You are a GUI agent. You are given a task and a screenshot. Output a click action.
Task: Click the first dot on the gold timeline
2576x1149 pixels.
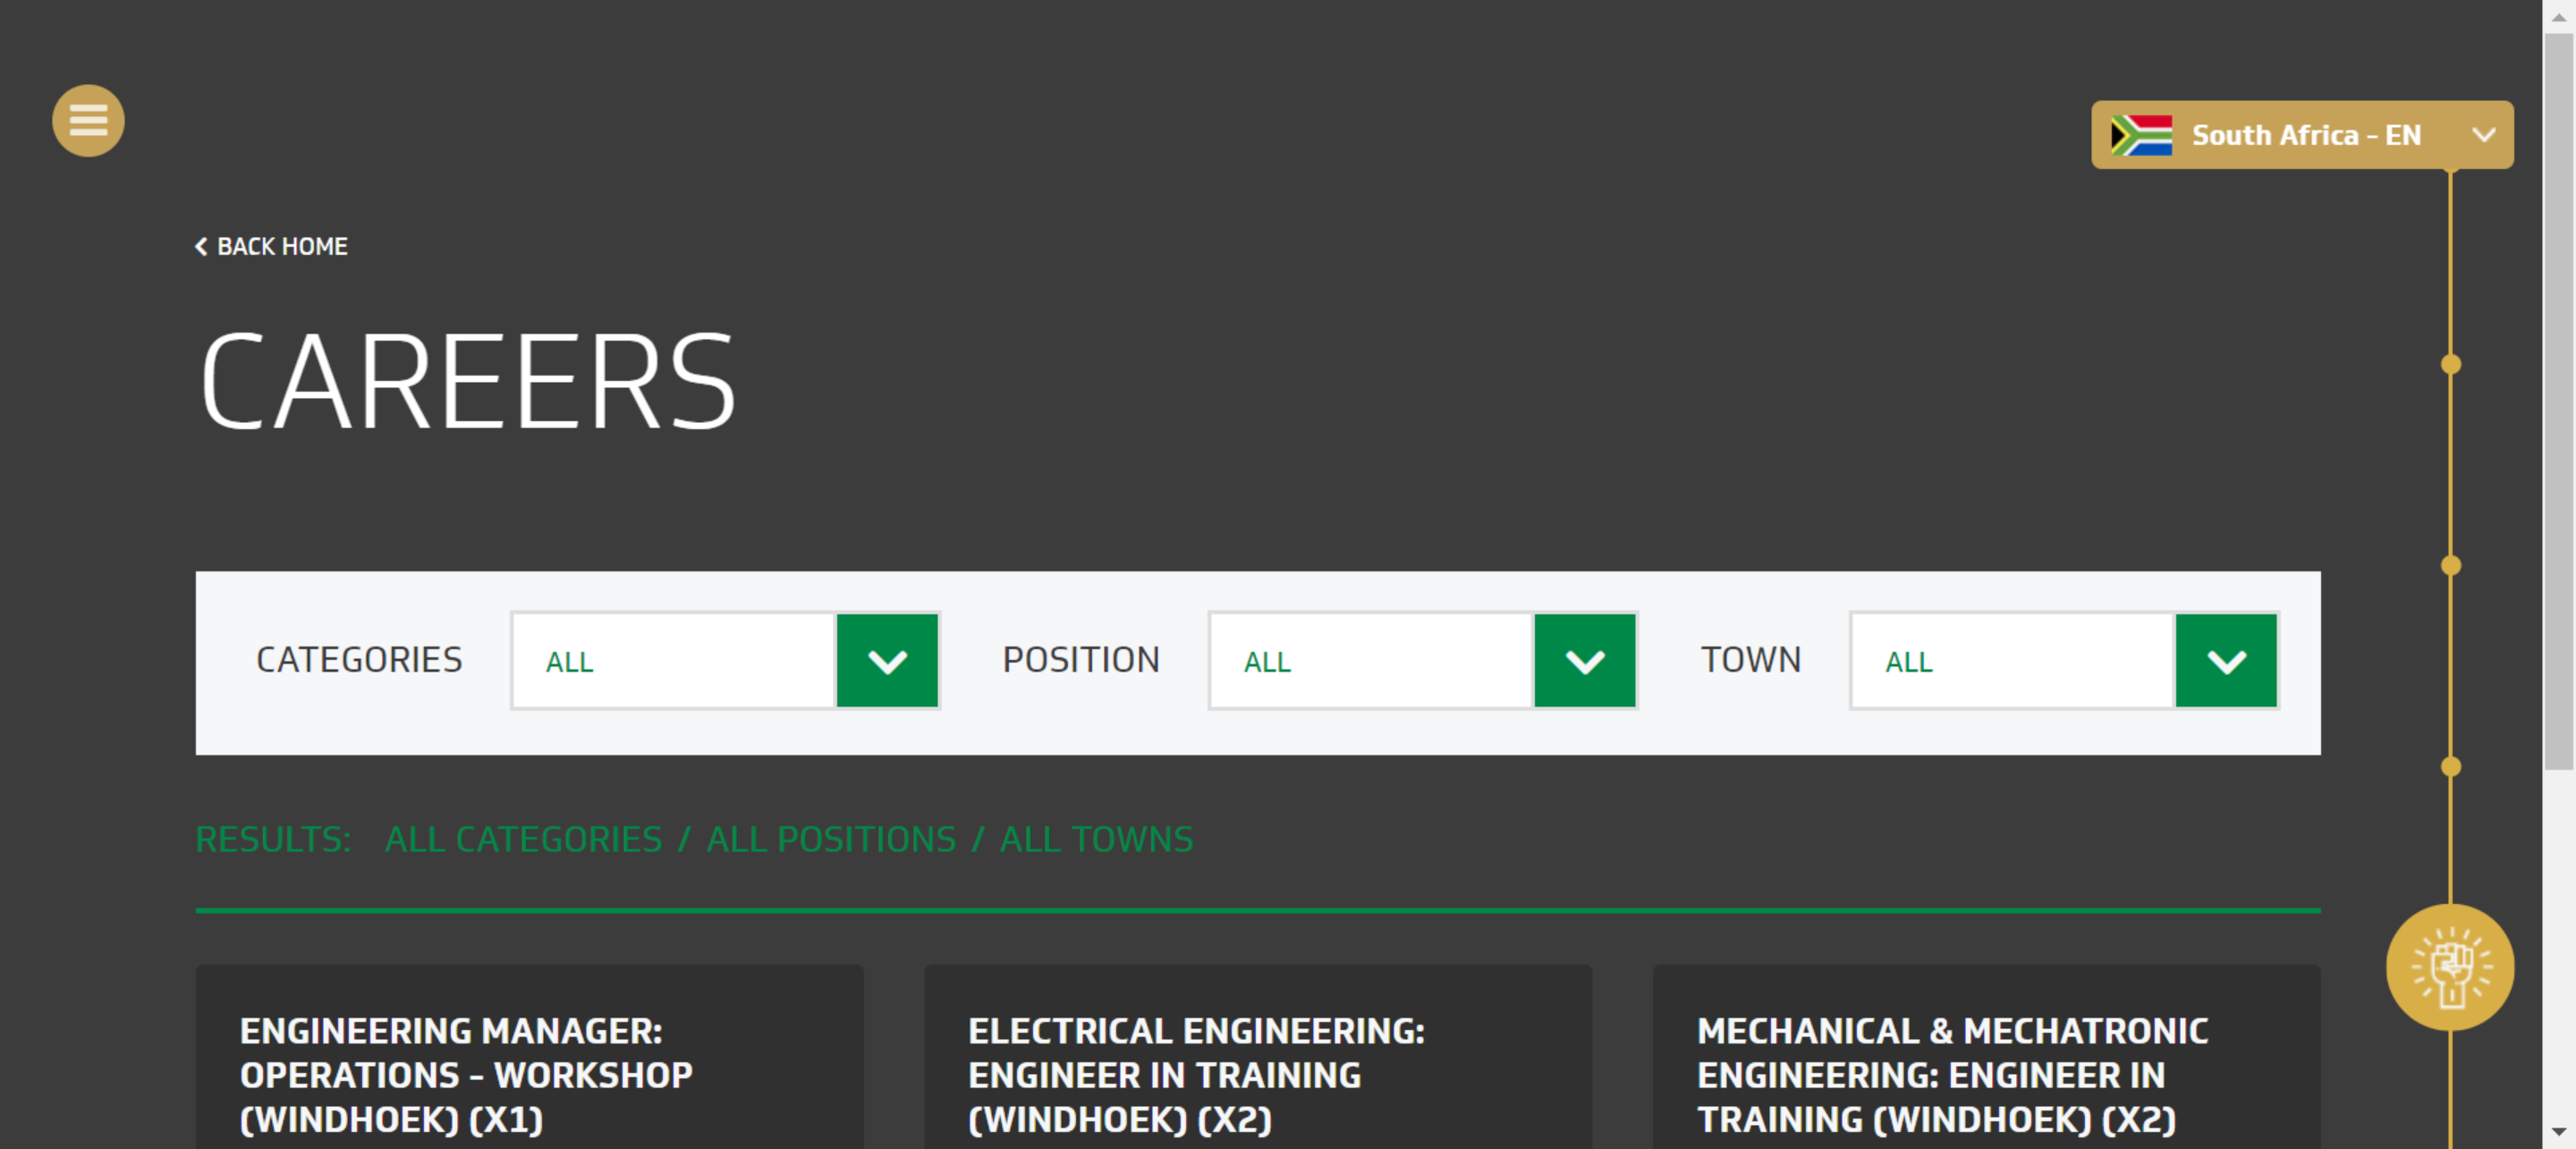pyautogui.click(x=2450, y=364)
